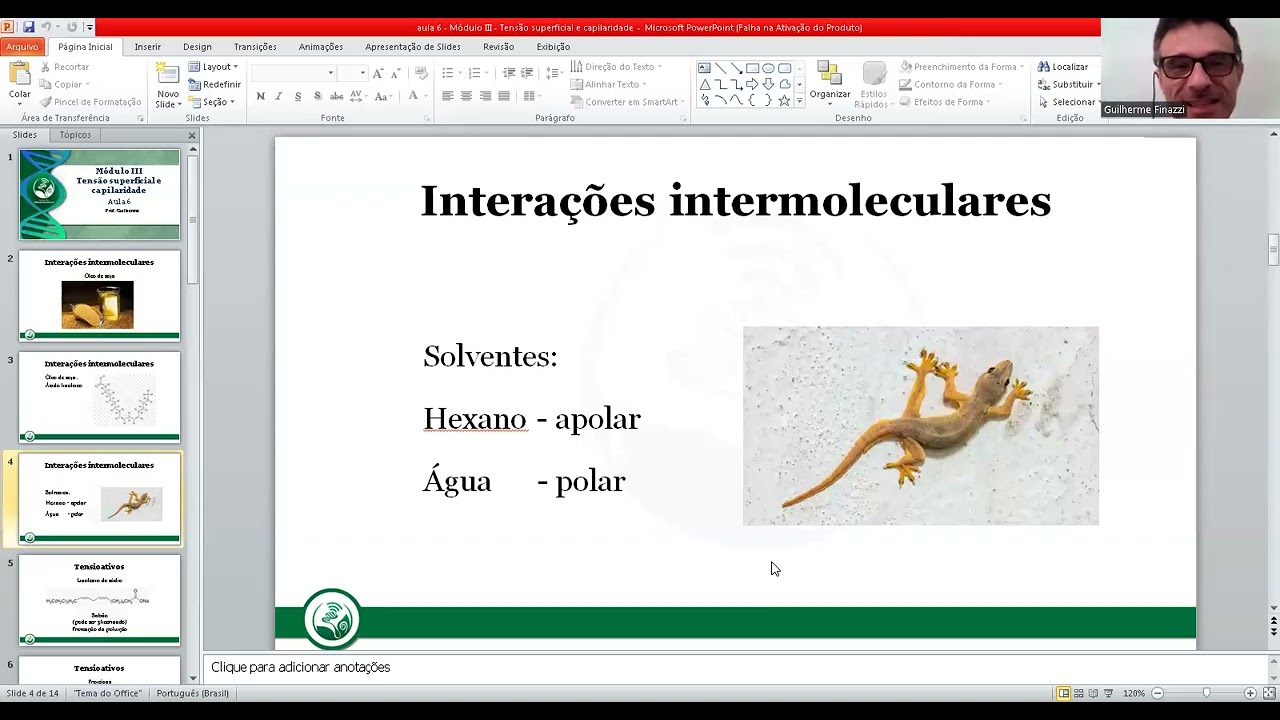Screen dimensions: 1280x720
Task: Click the gecko picture on the slide
Action: [x=920, y=426]
